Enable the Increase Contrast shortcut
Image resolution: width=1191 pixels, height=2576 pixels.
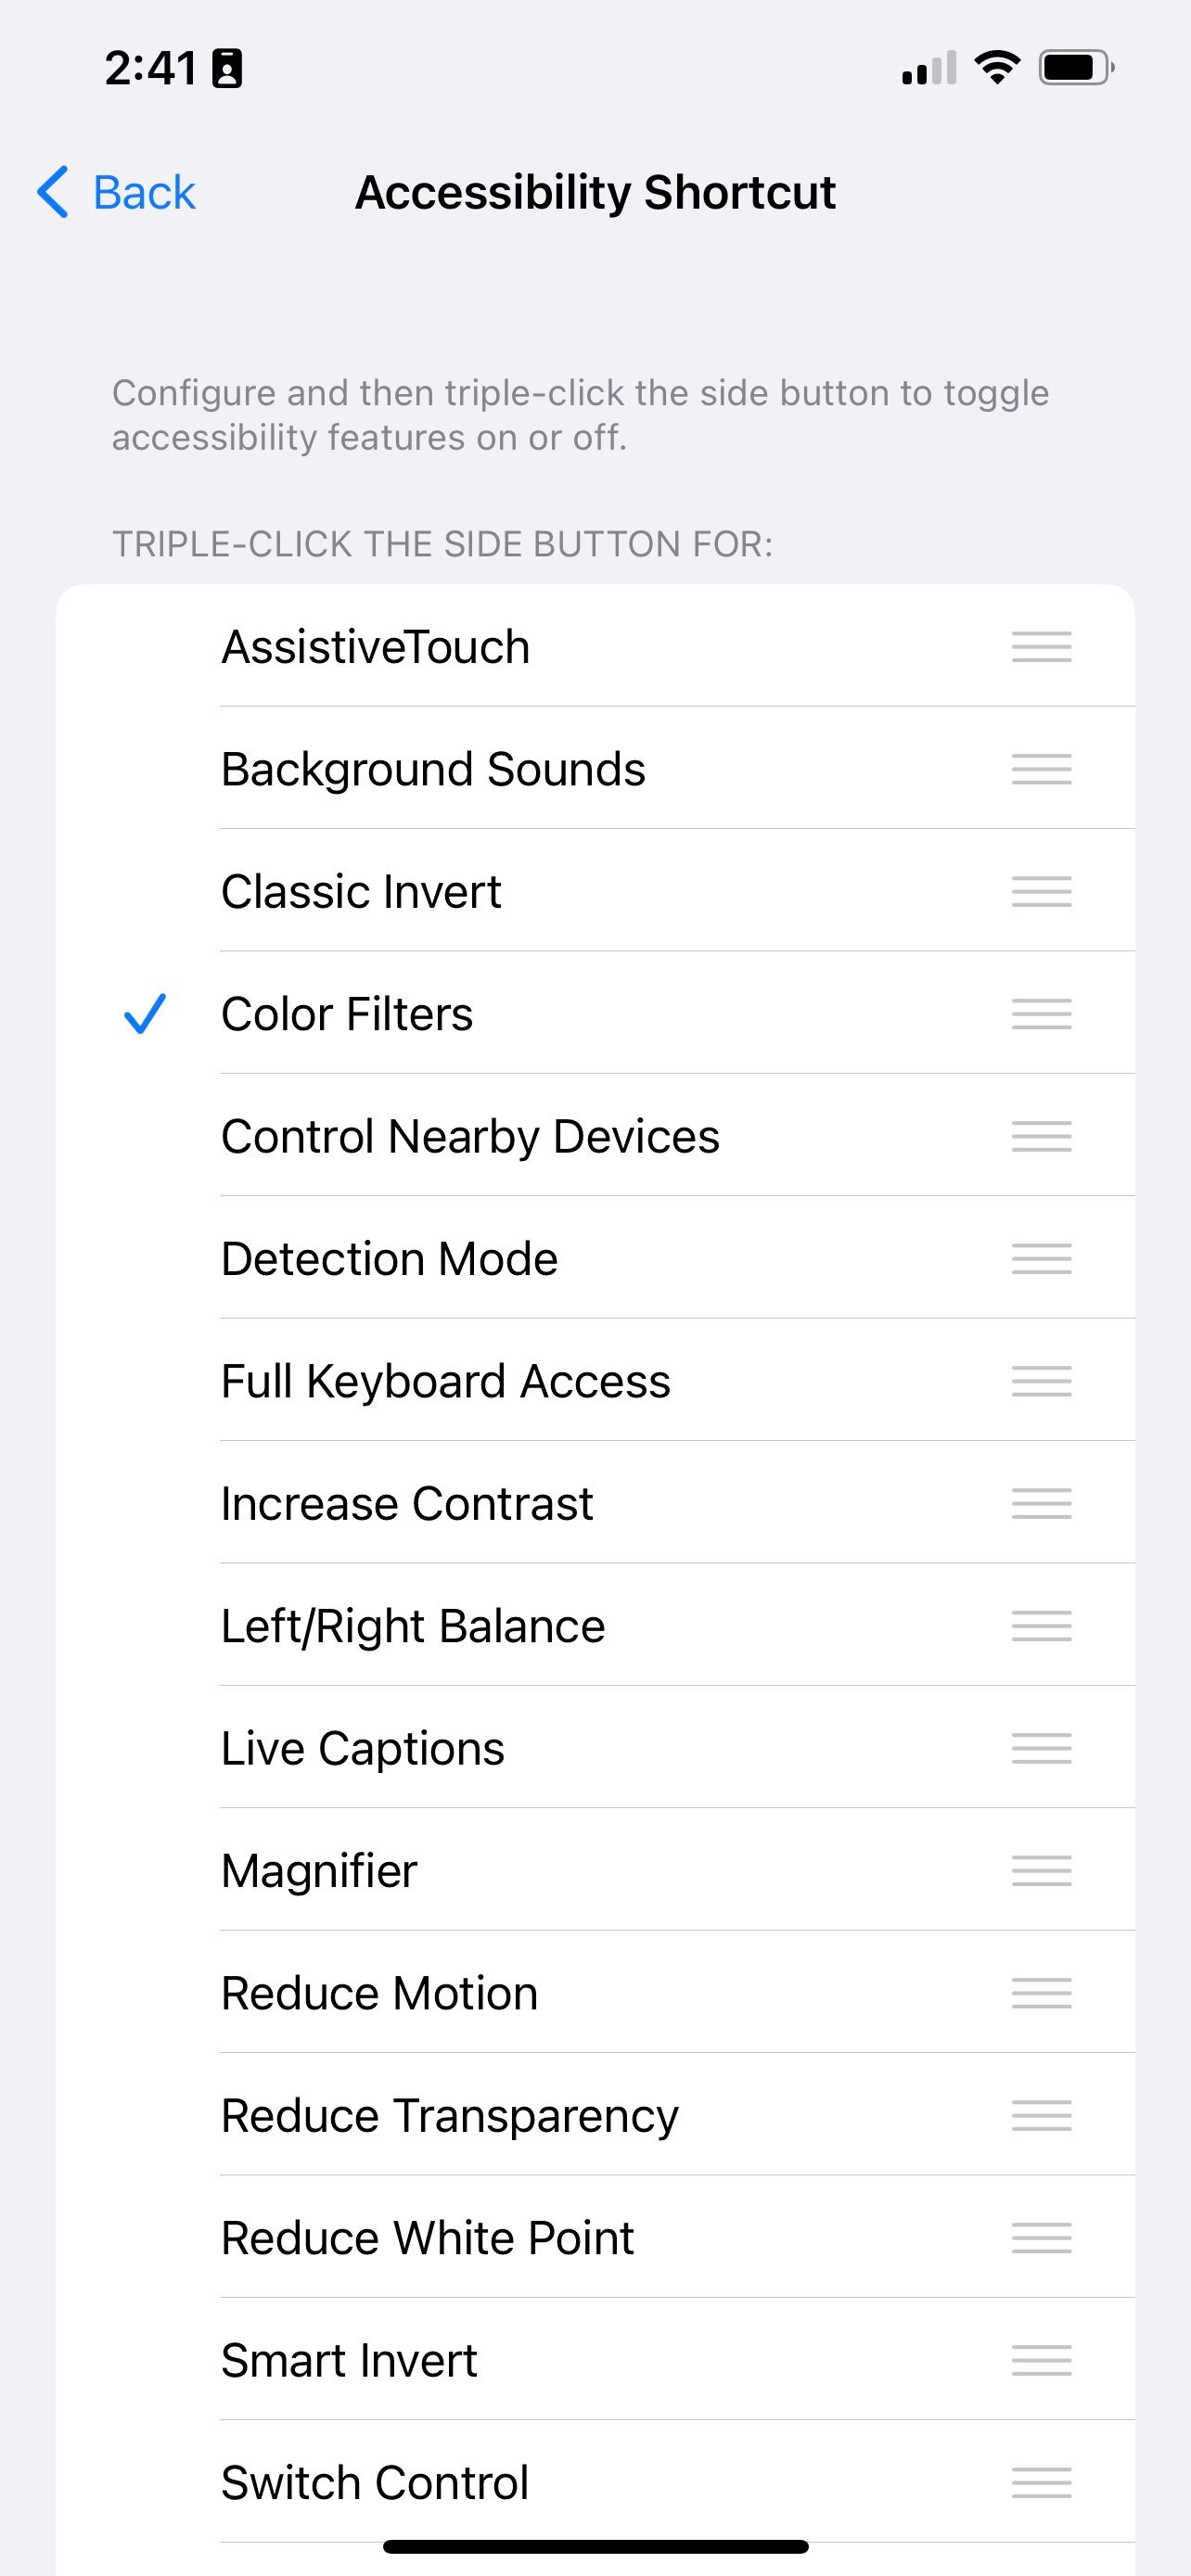pyautogui.click(x=407, y=1504)
